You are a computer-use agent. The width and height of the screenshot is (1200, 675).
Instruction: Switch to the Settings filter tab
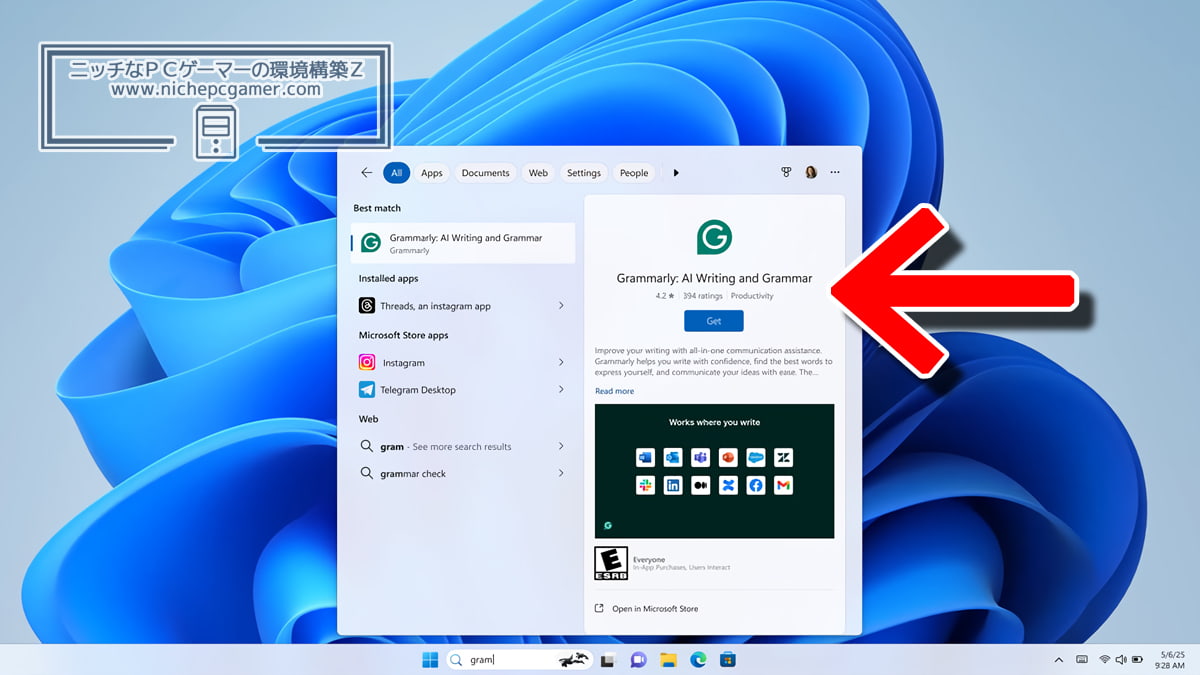584,173
